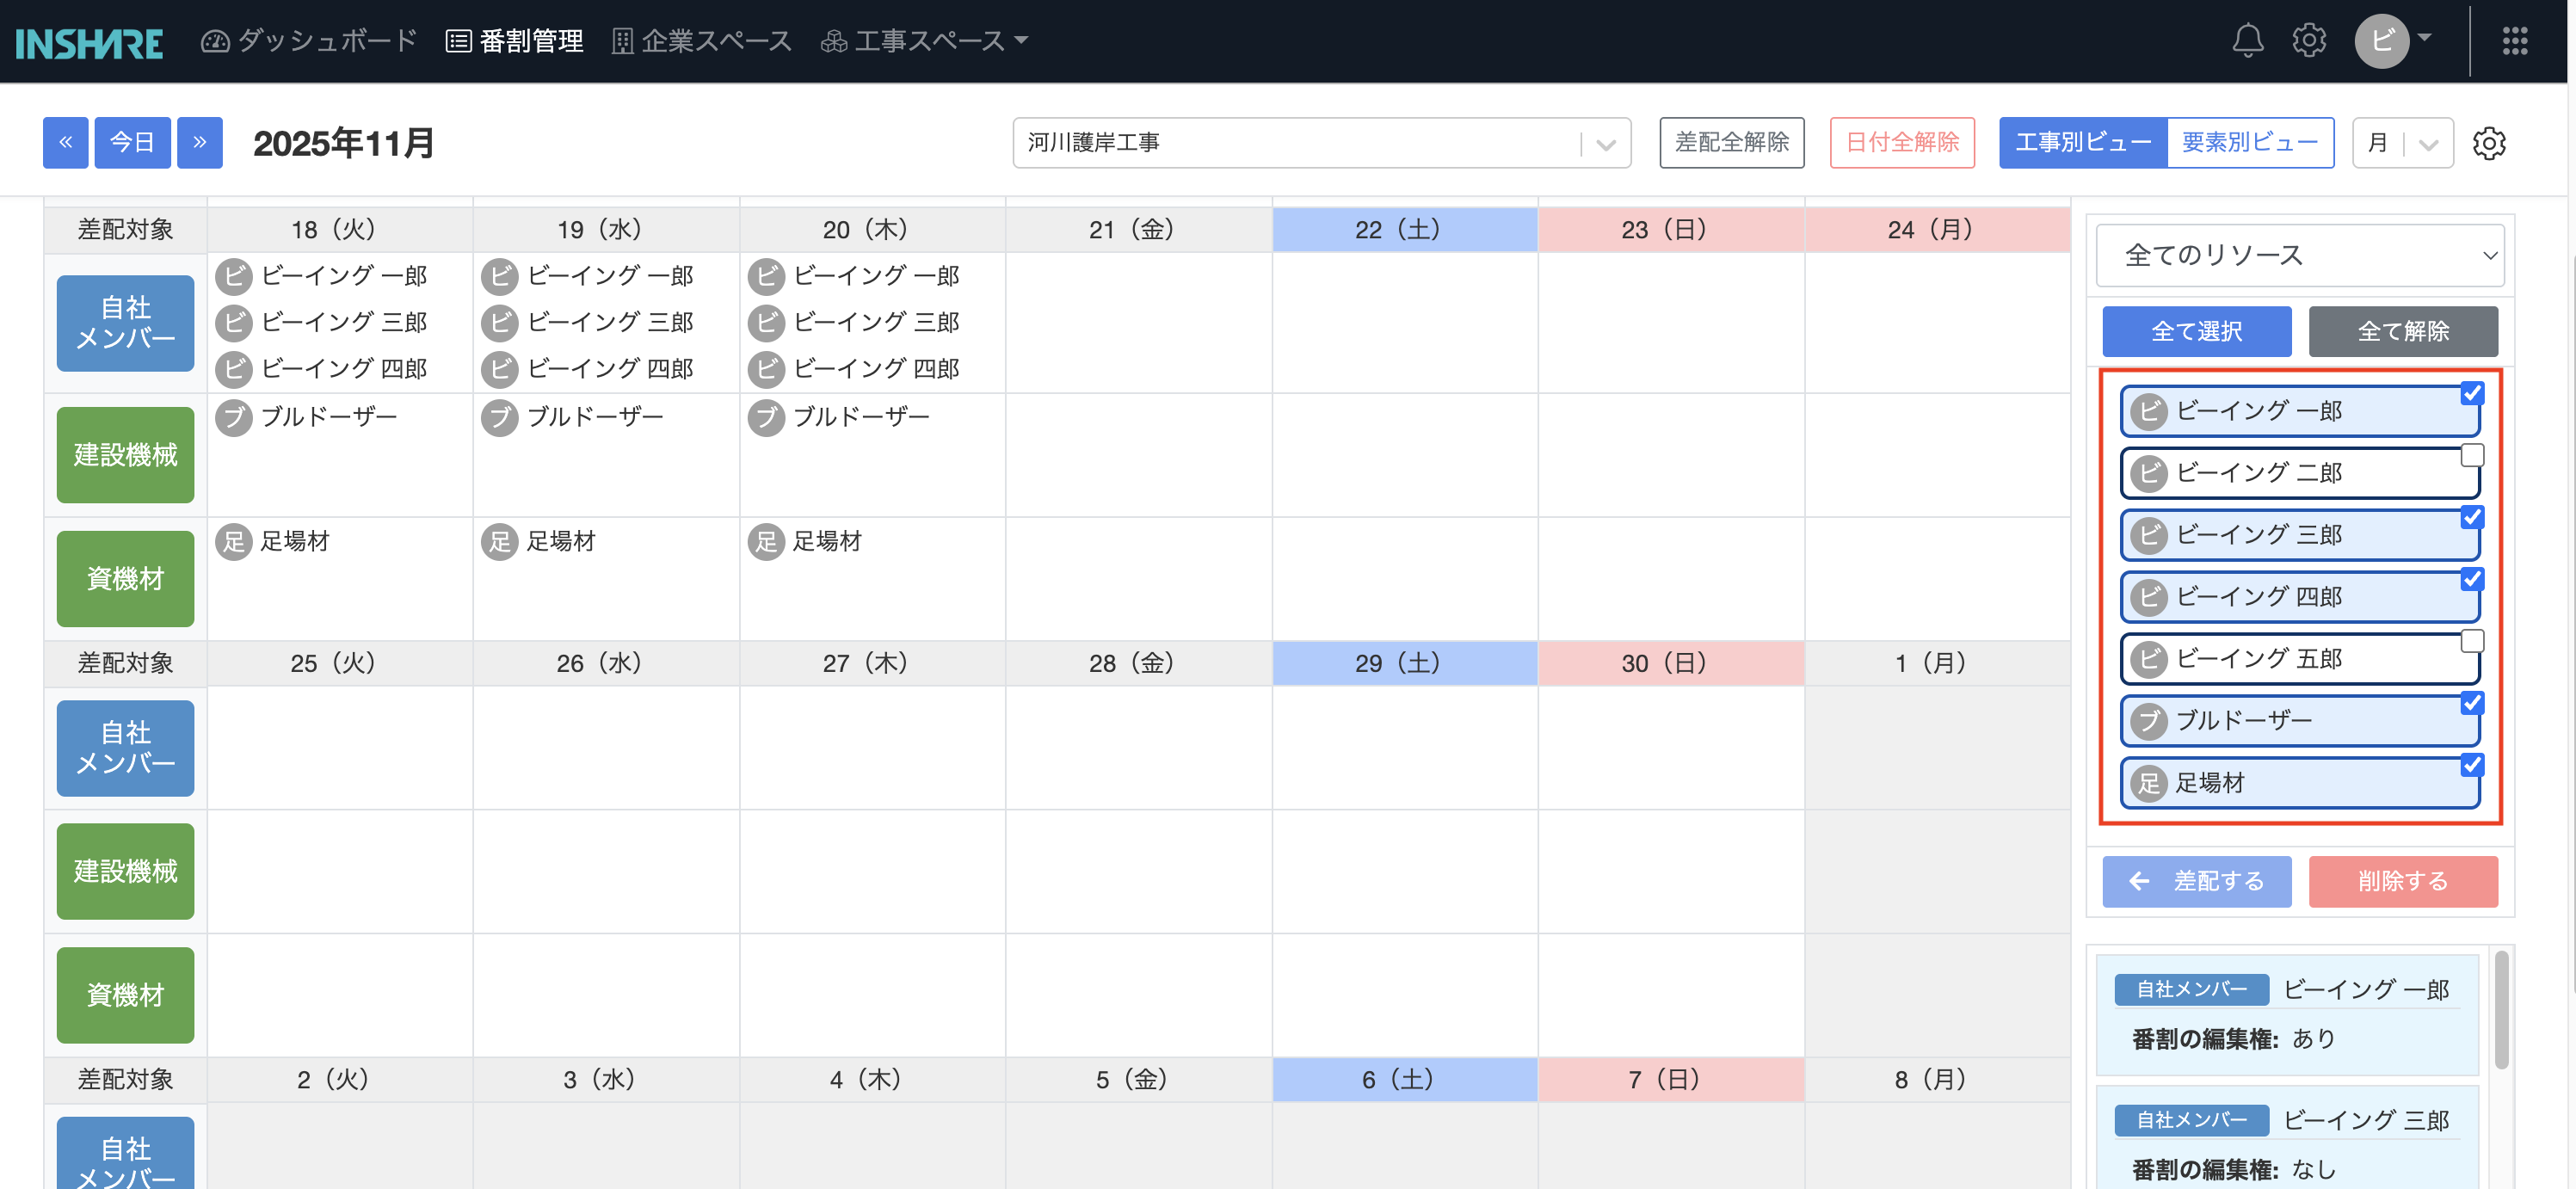Select 29 (土) date header
The height and width of the screenshot is (1189, 2576).
click(x=1405, y=664)
